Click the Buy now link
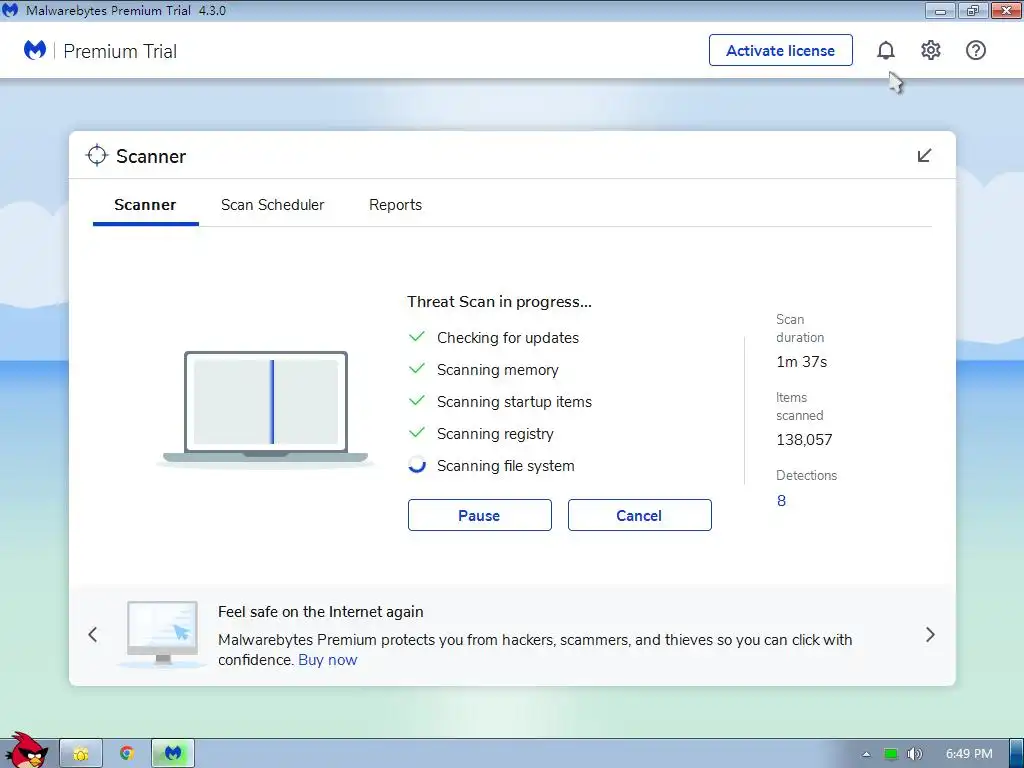Image resolution: width=1024 pixels, height=768 pixels. pyautogui.click(x=327, y=660)
